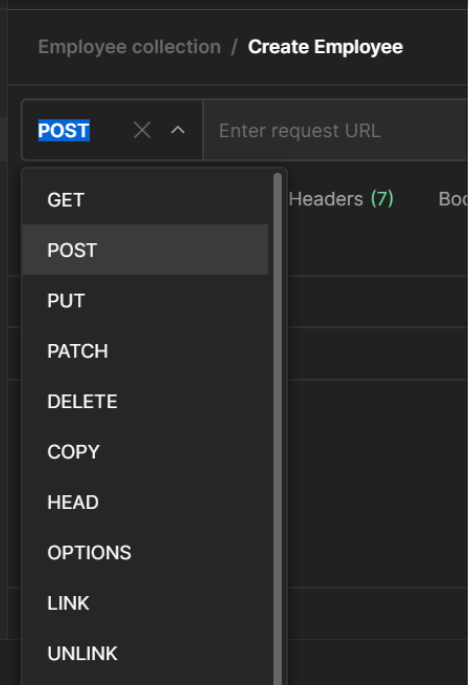Viewport: 469px width, 685px height.
Task: Choose POST in the method dropdown
Action: click(145, 250)
